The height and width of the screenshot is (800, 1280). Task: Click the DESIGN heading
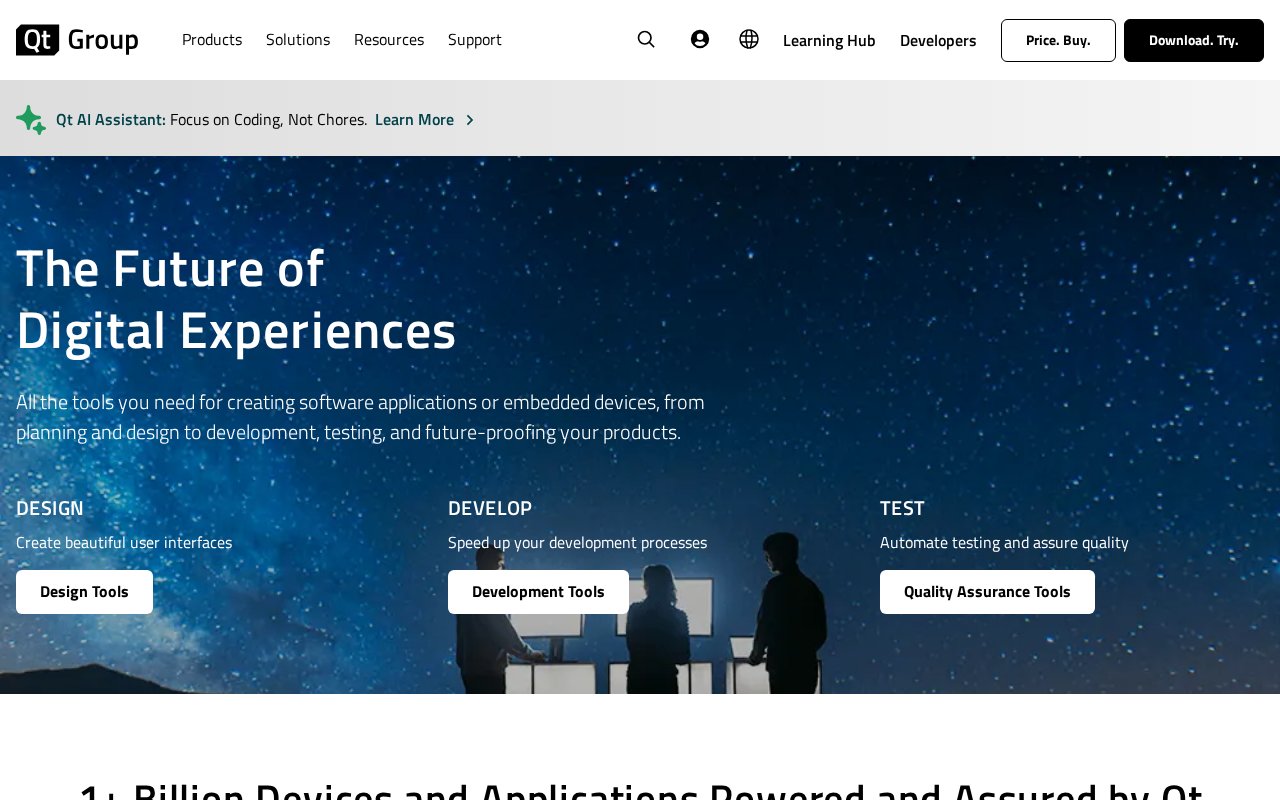click(50, 508)
